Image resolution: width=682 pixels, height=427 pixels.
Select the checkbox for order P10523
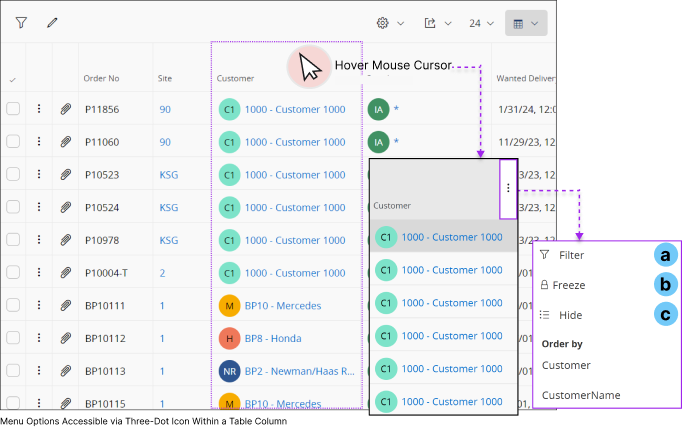13,175
